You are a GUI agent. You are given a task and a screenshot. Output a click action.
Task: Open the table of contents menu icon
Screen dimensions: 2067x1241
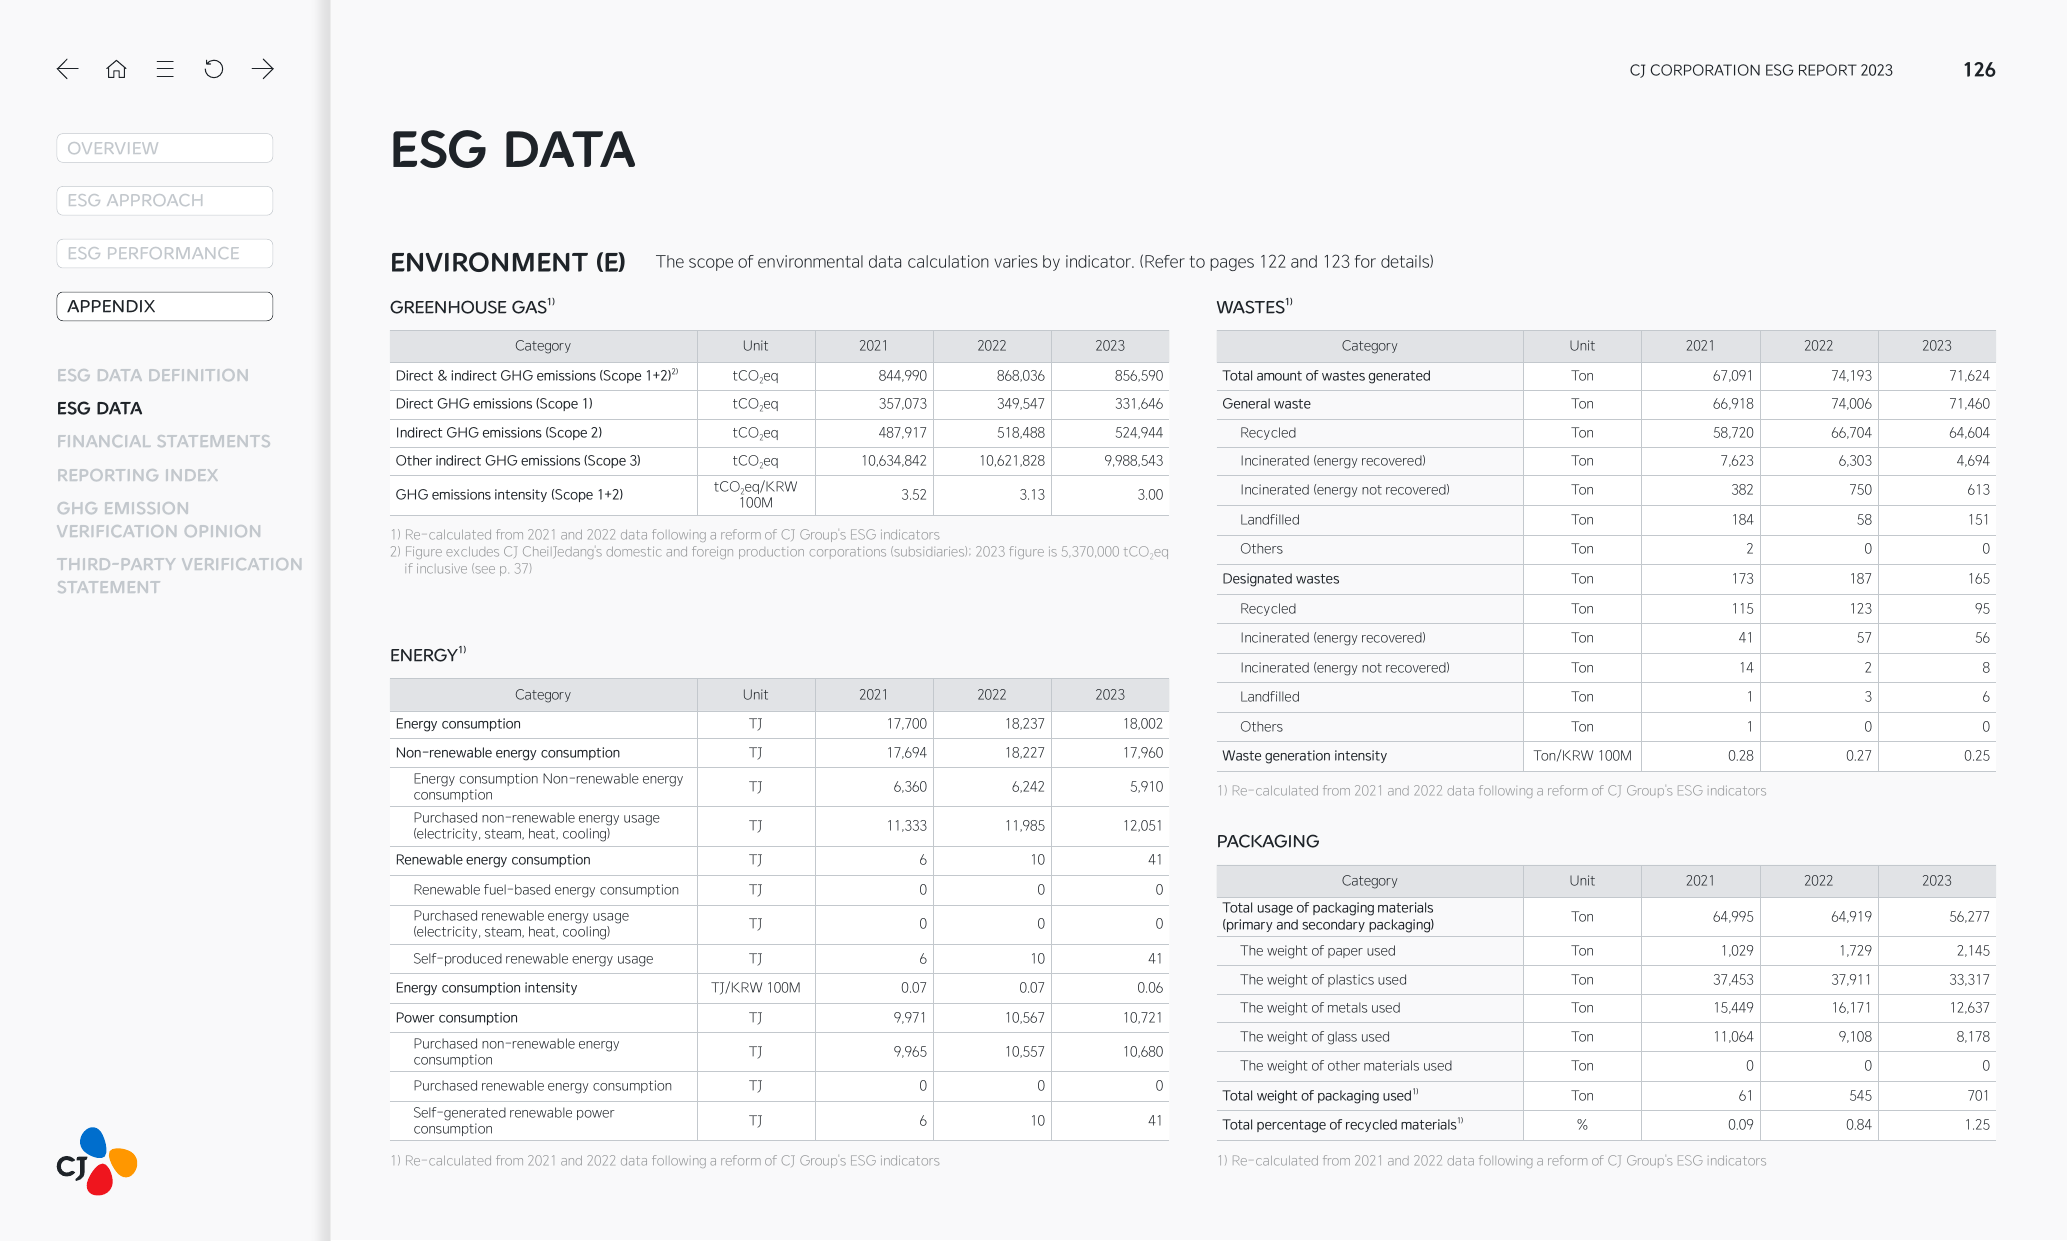[165, 69]
